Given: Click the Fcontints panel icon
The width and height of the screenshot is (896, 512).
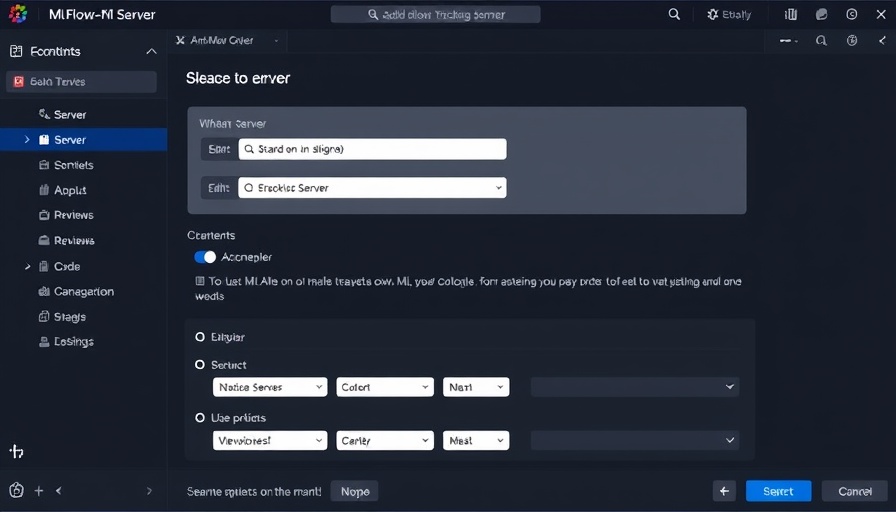Looking at the screenshot, I should click(x=16, y=51).
